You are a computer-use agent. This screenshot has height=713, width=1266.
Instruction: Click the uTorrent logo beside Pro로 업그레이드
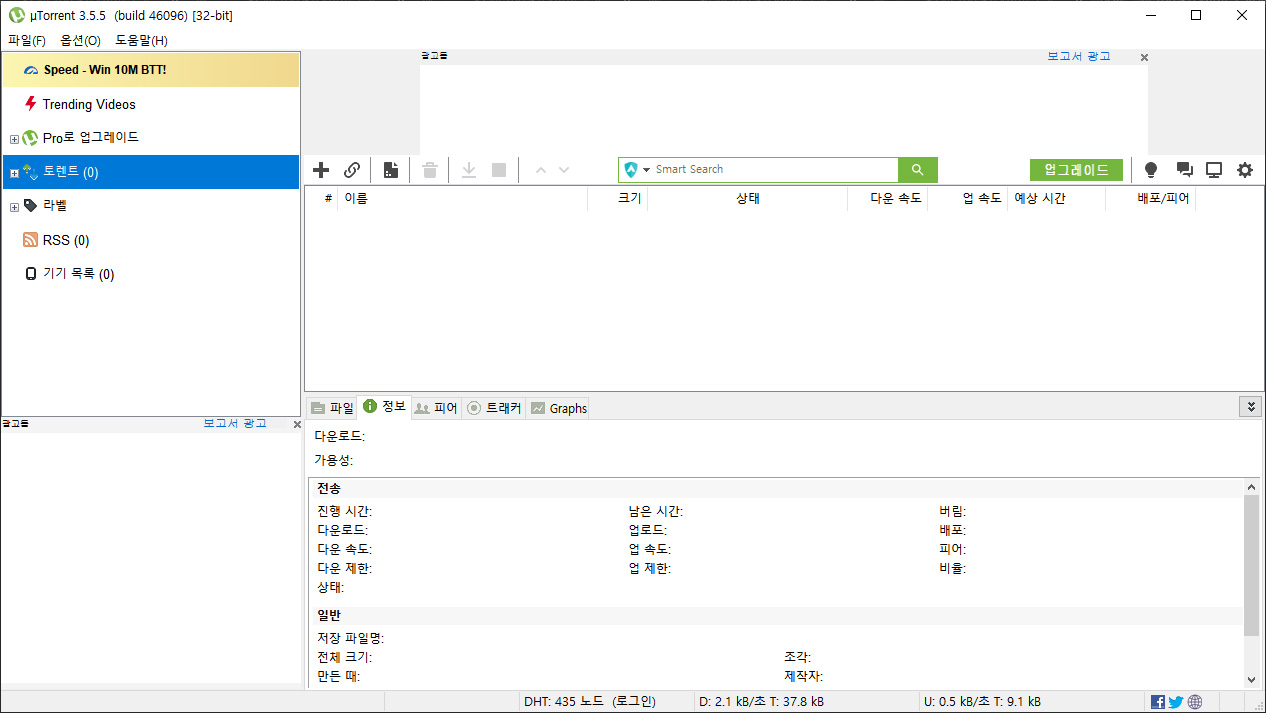(x=30, y=138)
